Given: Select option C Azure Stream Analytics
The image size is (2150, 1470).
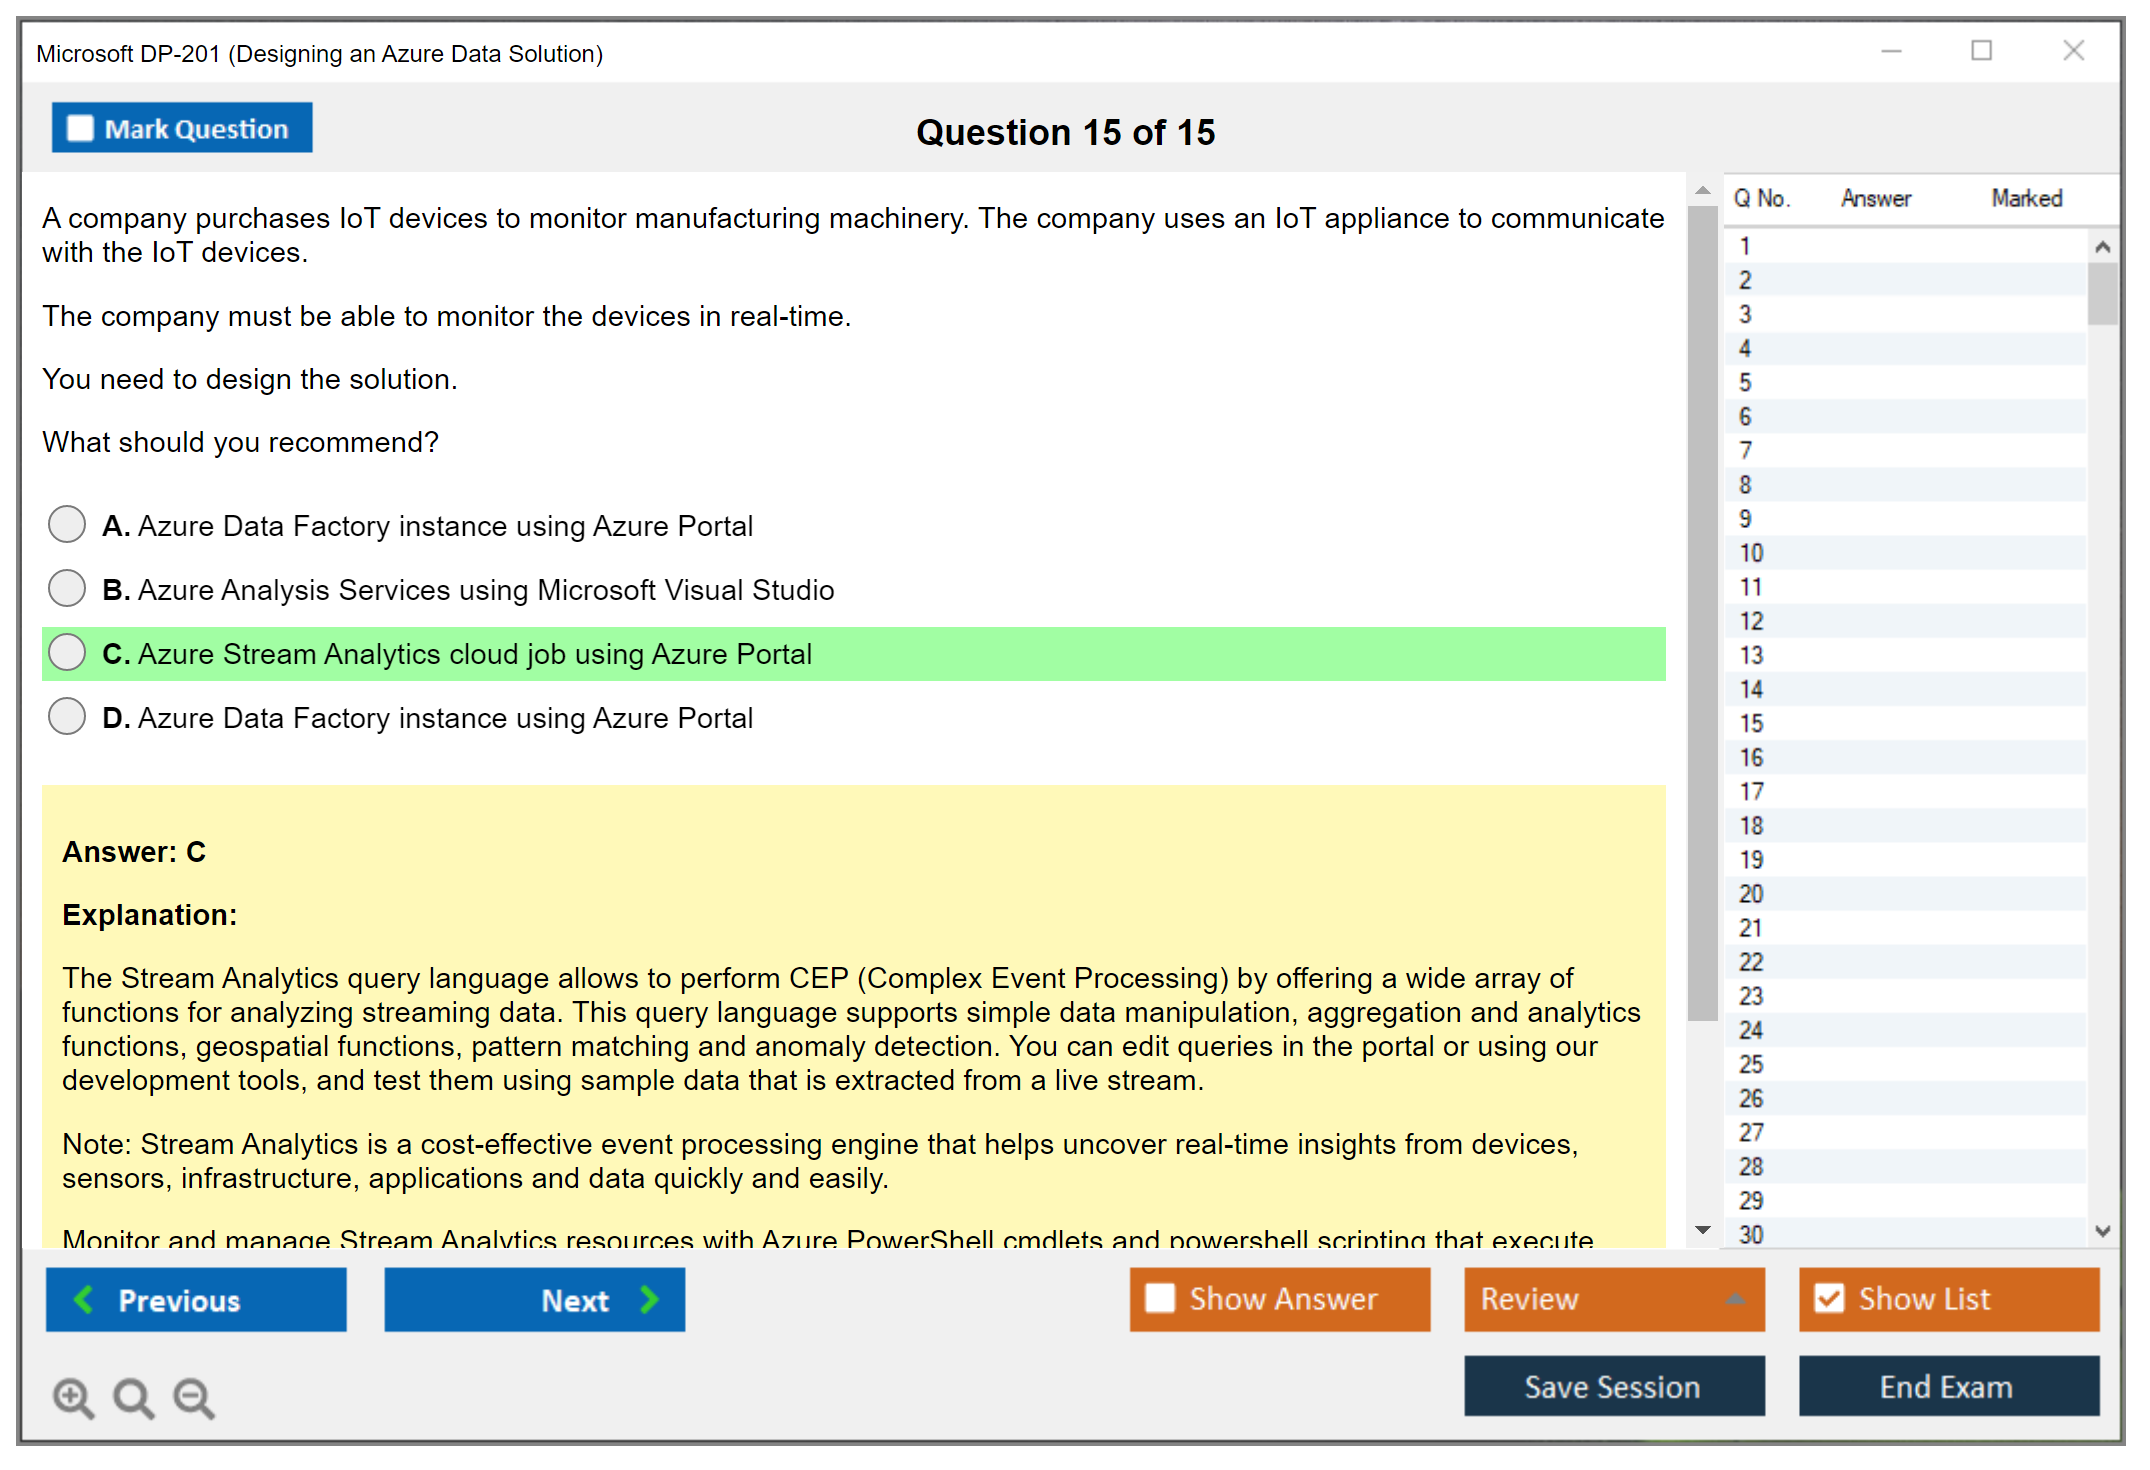Looking at the screenshot, I should tap(67, 653).
